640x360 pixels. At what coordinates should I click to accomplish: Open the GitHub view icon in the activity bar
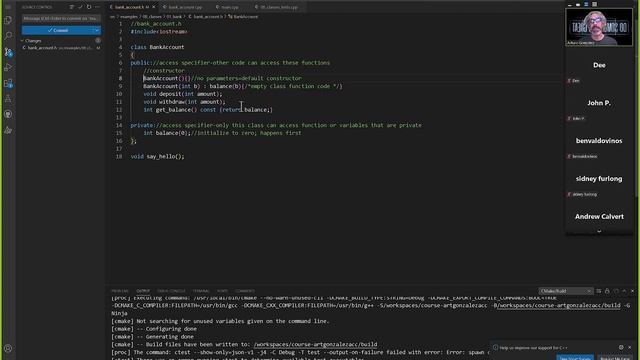(x=8, y=114)
